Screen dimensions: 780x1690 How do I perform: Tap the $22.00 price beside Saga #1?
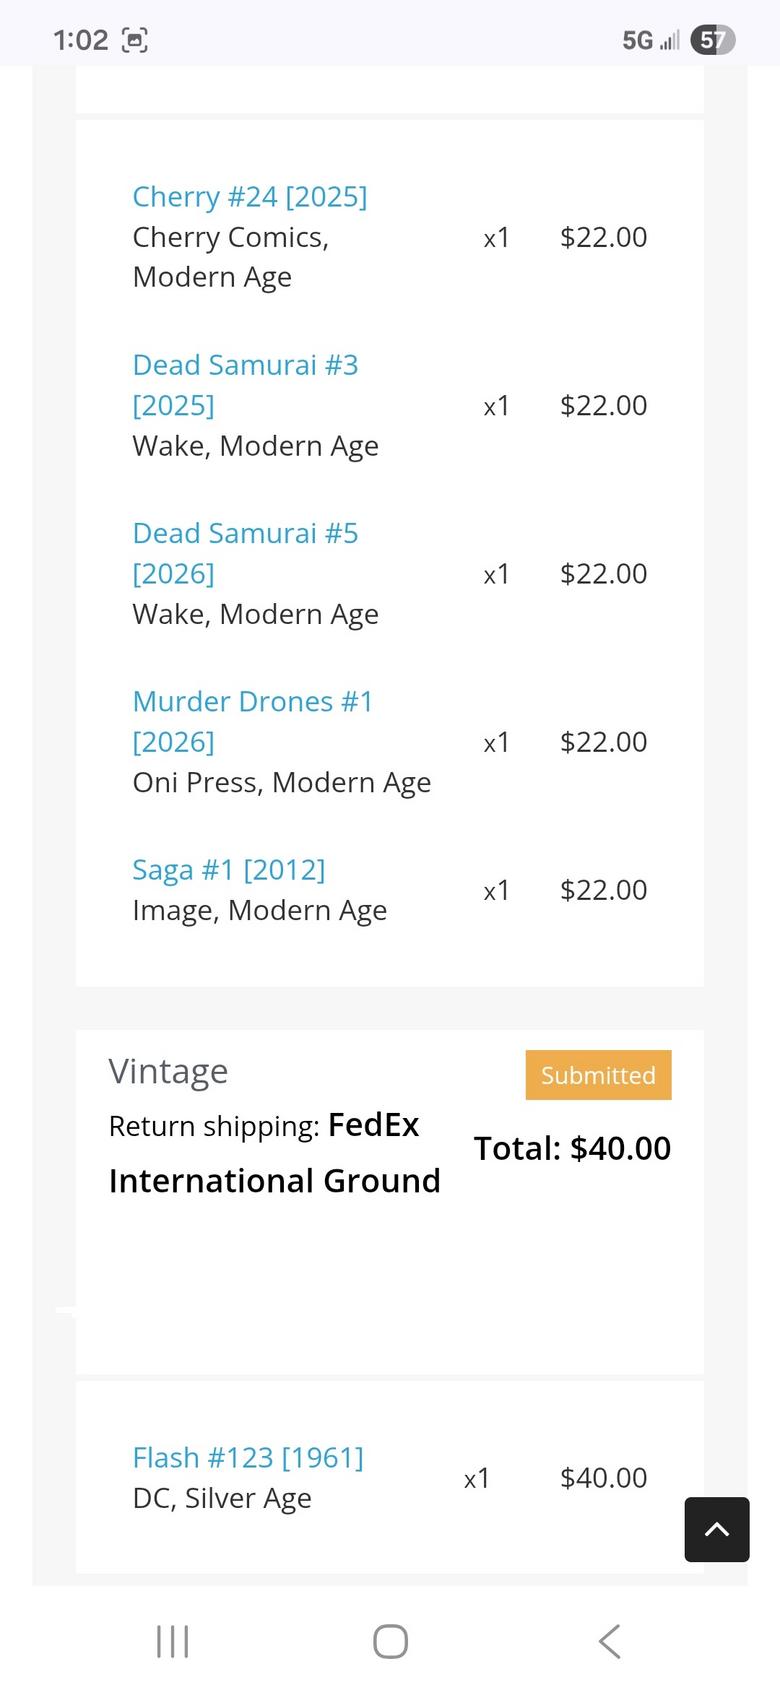point(603,890)
